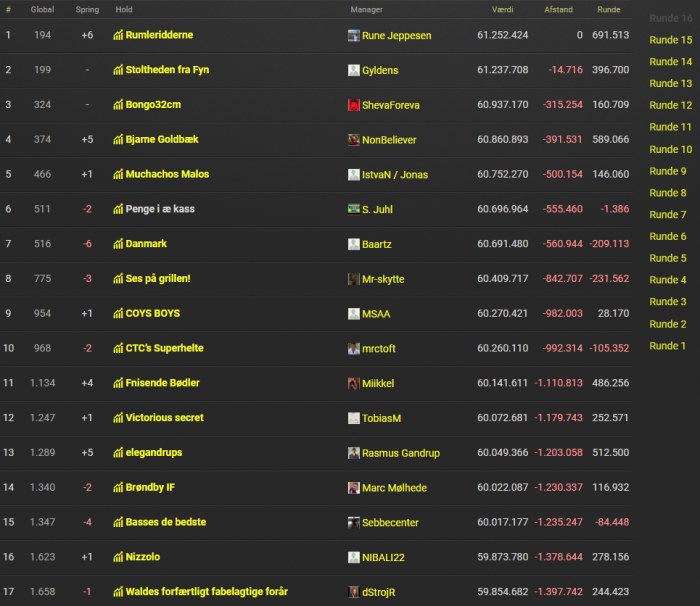This screenshot has height=606, width=700.
Task: Click the chart icon beside Stoltheden fra Fyn
Action: point(118,70)
